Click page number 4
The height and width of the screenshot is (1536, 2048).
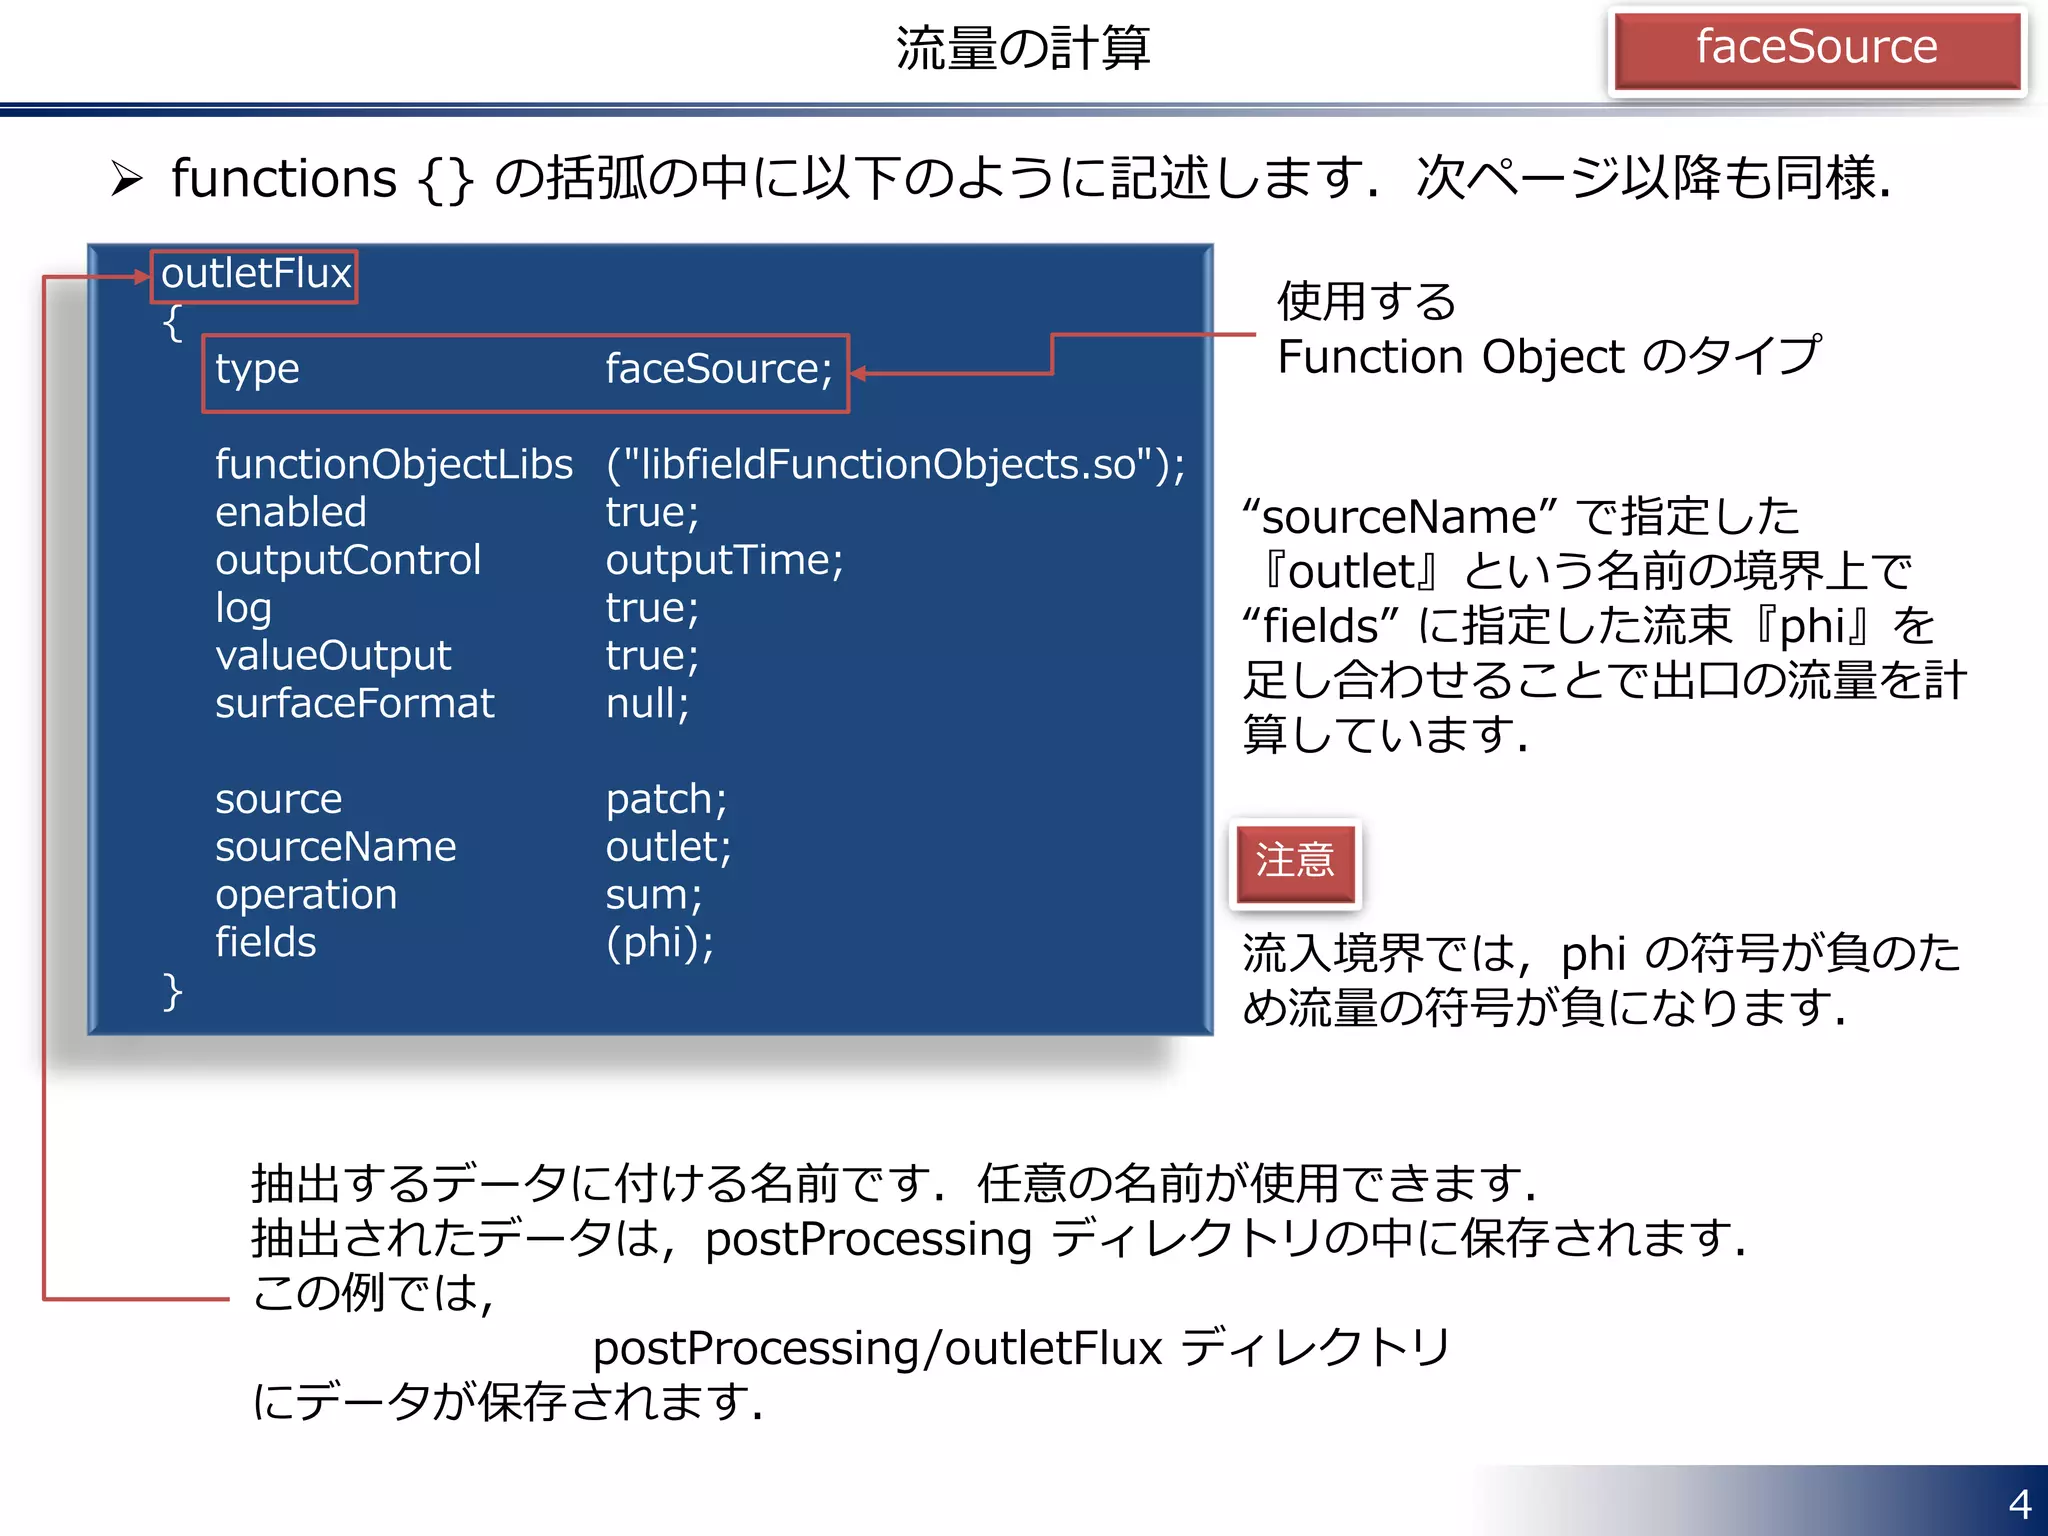click(x=2019, y=1503)
